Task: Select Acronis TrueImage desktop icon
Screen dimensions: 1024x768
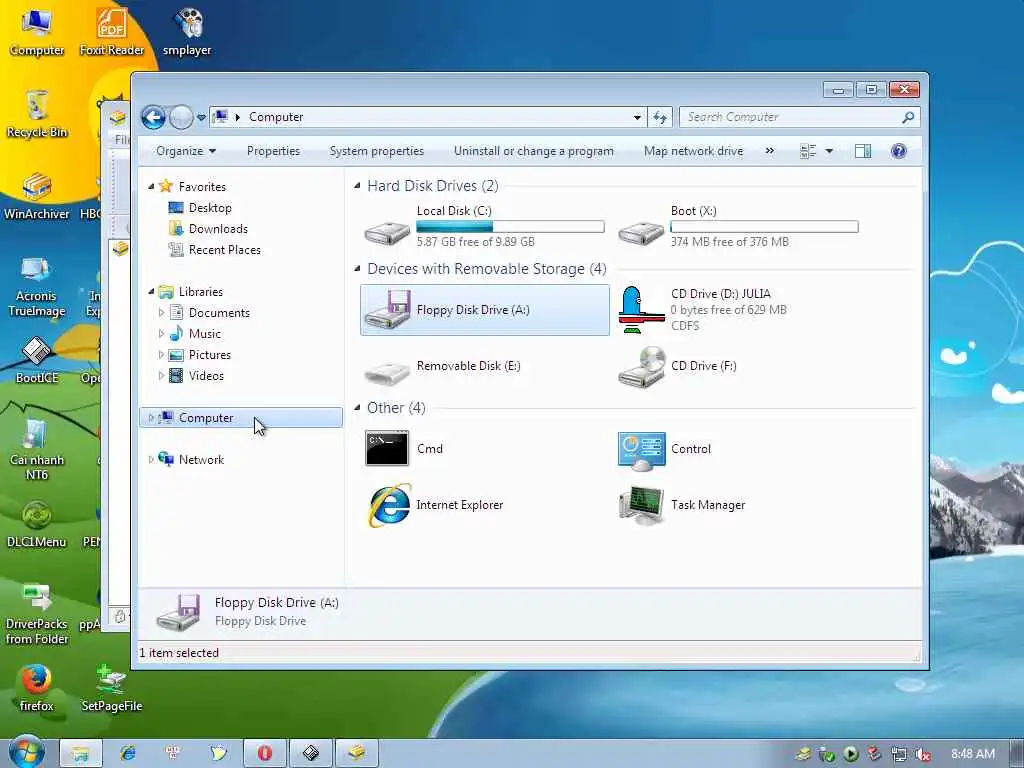Action: coord(36,285)
